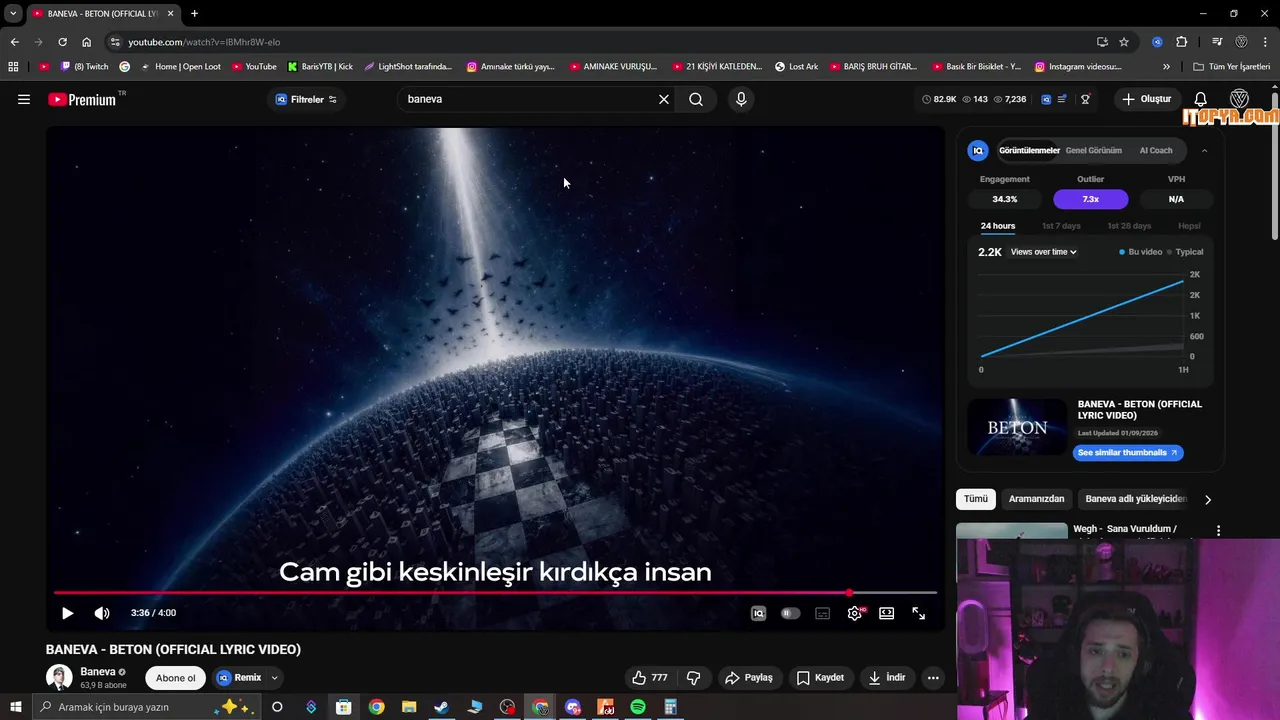Open the YouTube guide hamburger menu
Screen dimensions: 1280x720
click(x=24, y=99)
